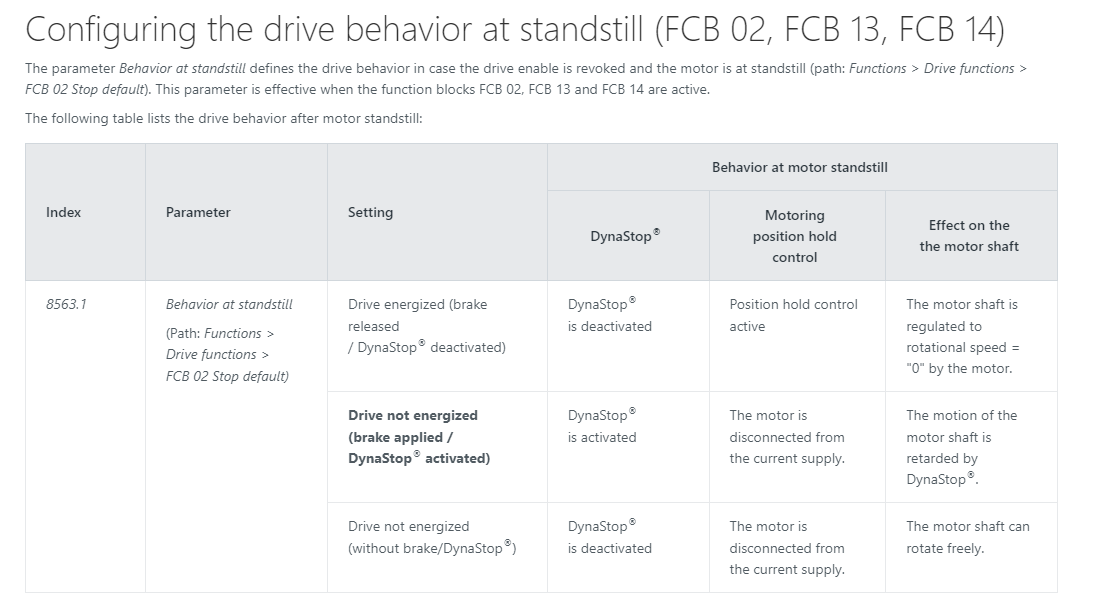The height and width of the screenshot is (613, 1101).
Task: Select the 'Drive not energized (without brake/DynaStop)' setting
Action: point(432,537)
